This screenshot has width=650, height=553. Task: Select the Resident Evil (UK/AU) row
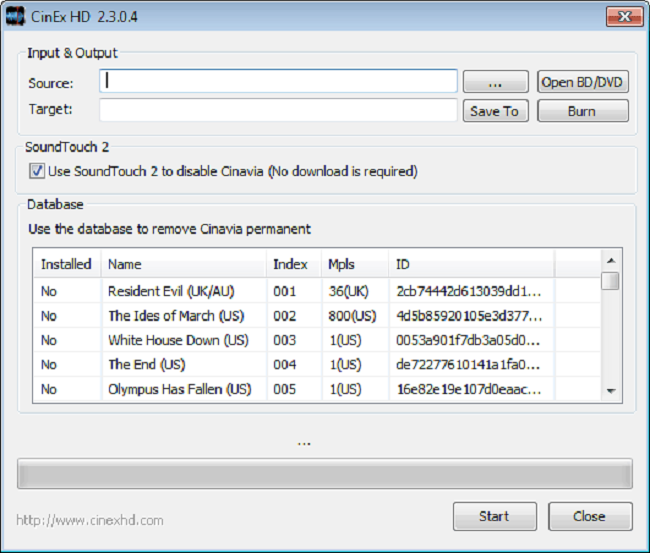pyautogui.click(x=317, y=291)
